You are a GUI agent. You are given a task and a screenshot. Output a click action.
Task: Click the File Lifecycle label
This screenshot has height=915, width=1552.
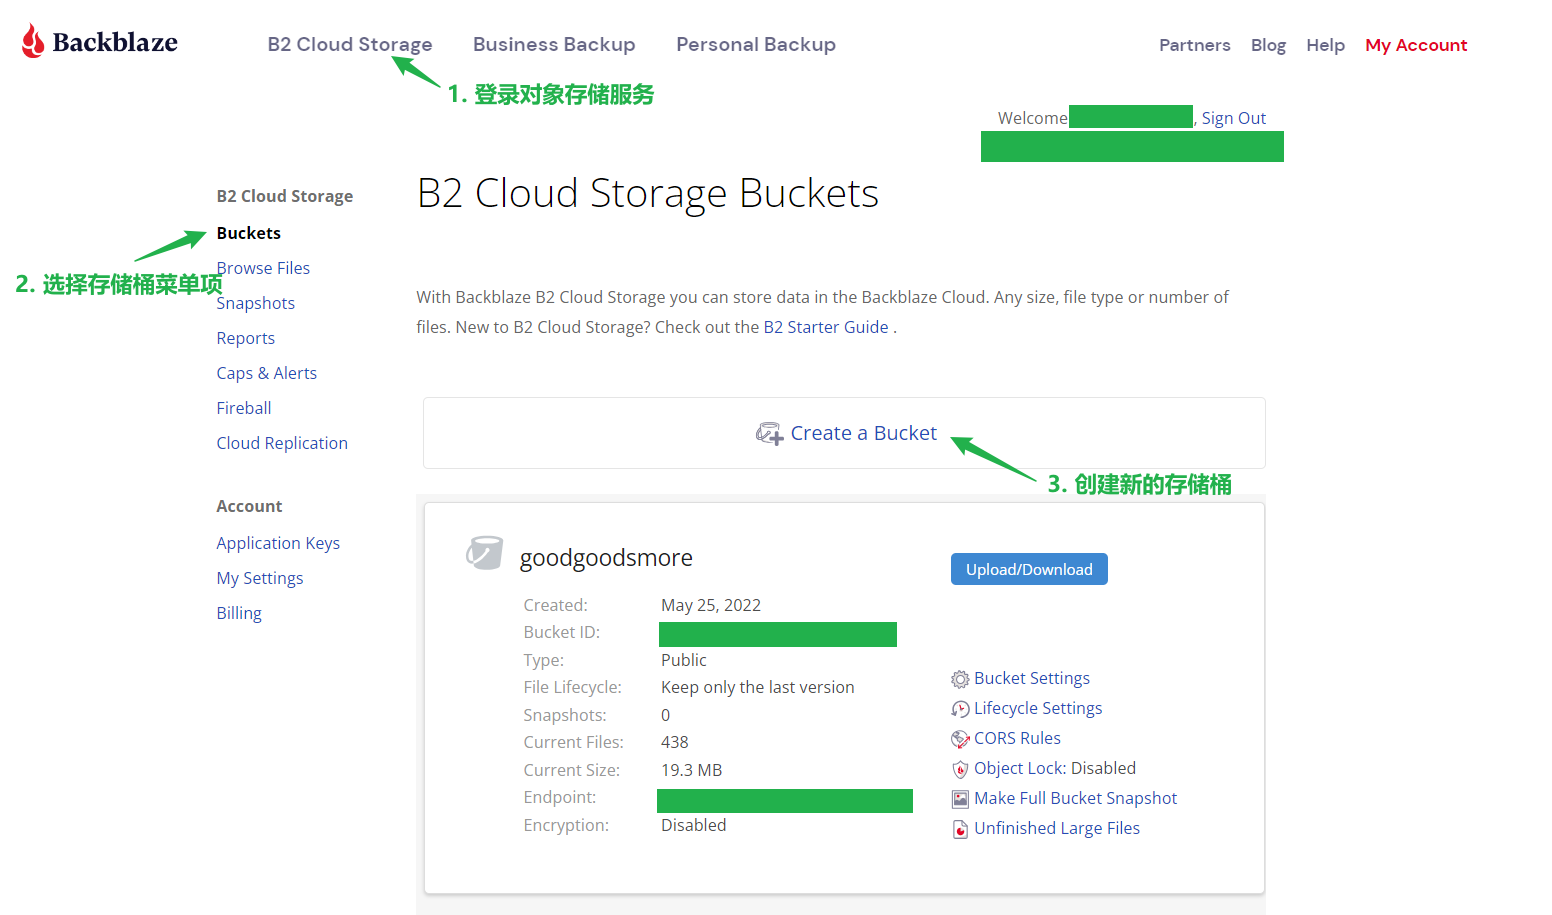(x=573, y=687)
